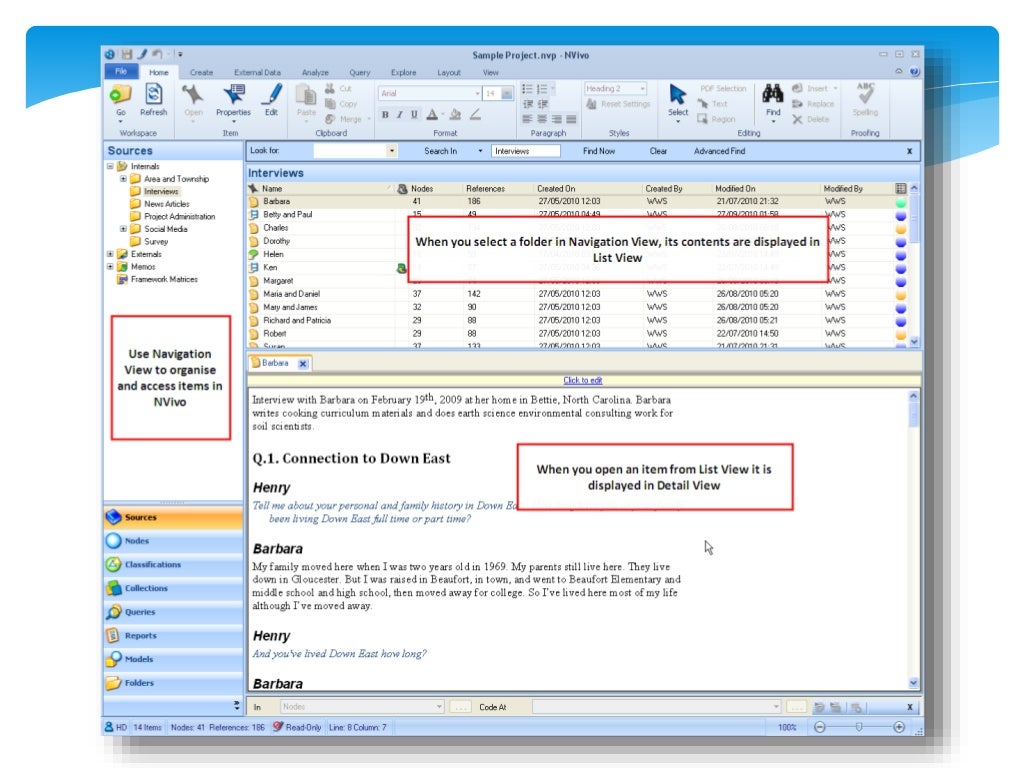Justify paragraph alignment
Image resolution: width=1024 pixels, height=768 pixels.
coord(571,119)
